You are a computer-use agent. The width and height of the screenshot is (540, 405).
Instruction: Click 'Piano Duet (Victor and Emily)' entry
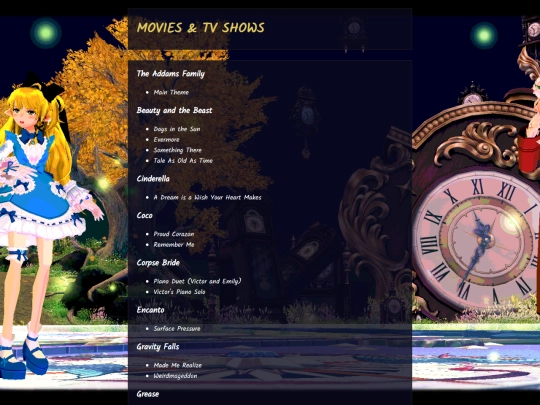click(197, 281)
